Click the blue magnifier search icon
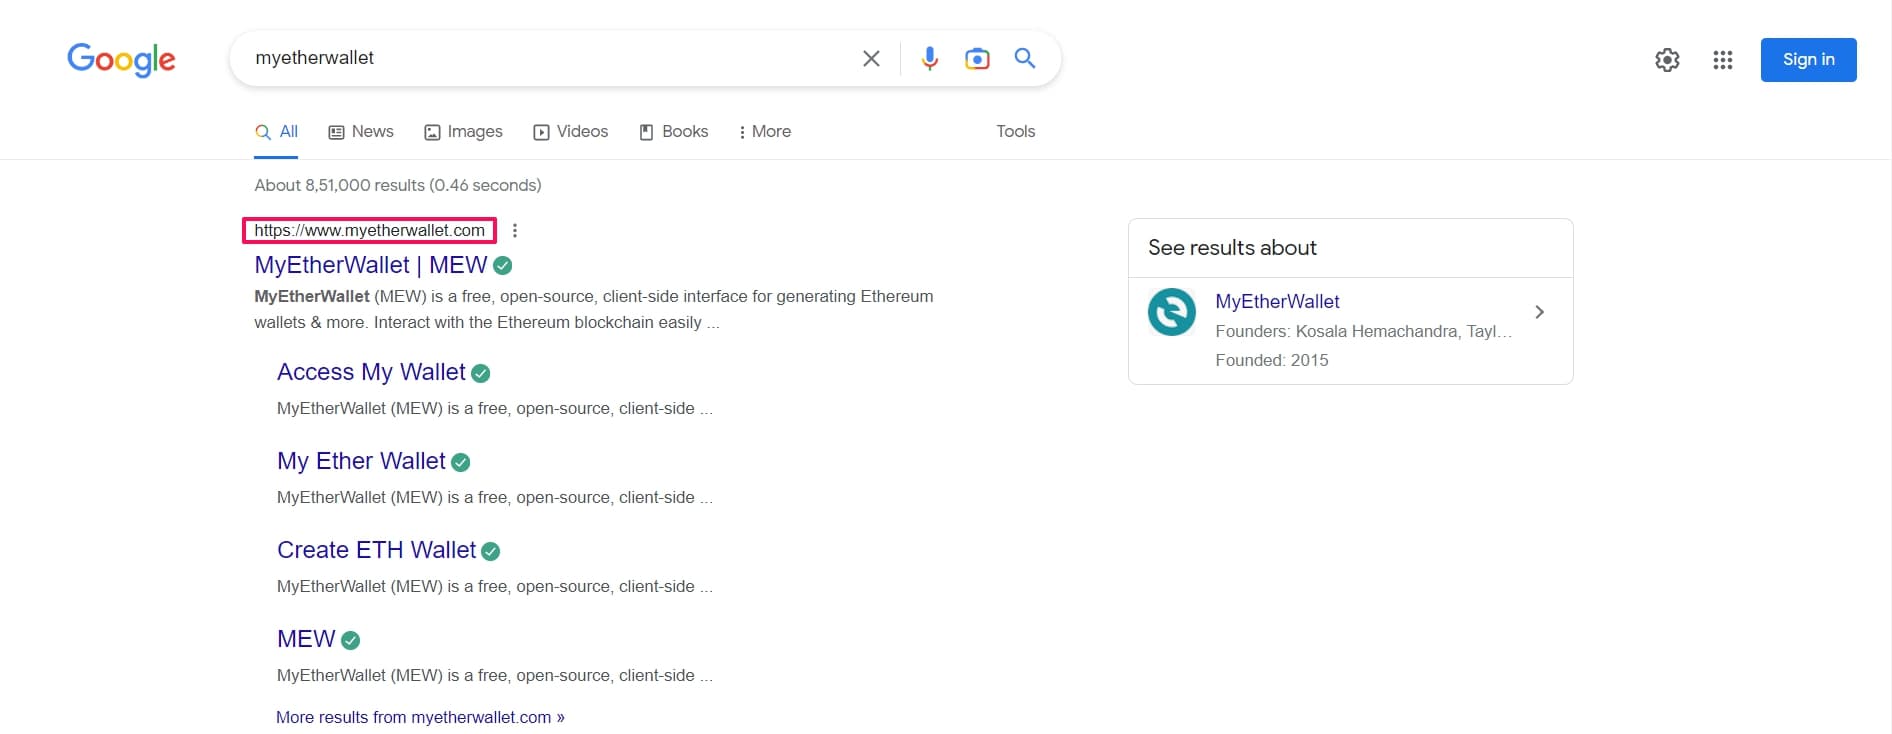Viewport: 1892px width, 734px height. [x=1024, y=58]
